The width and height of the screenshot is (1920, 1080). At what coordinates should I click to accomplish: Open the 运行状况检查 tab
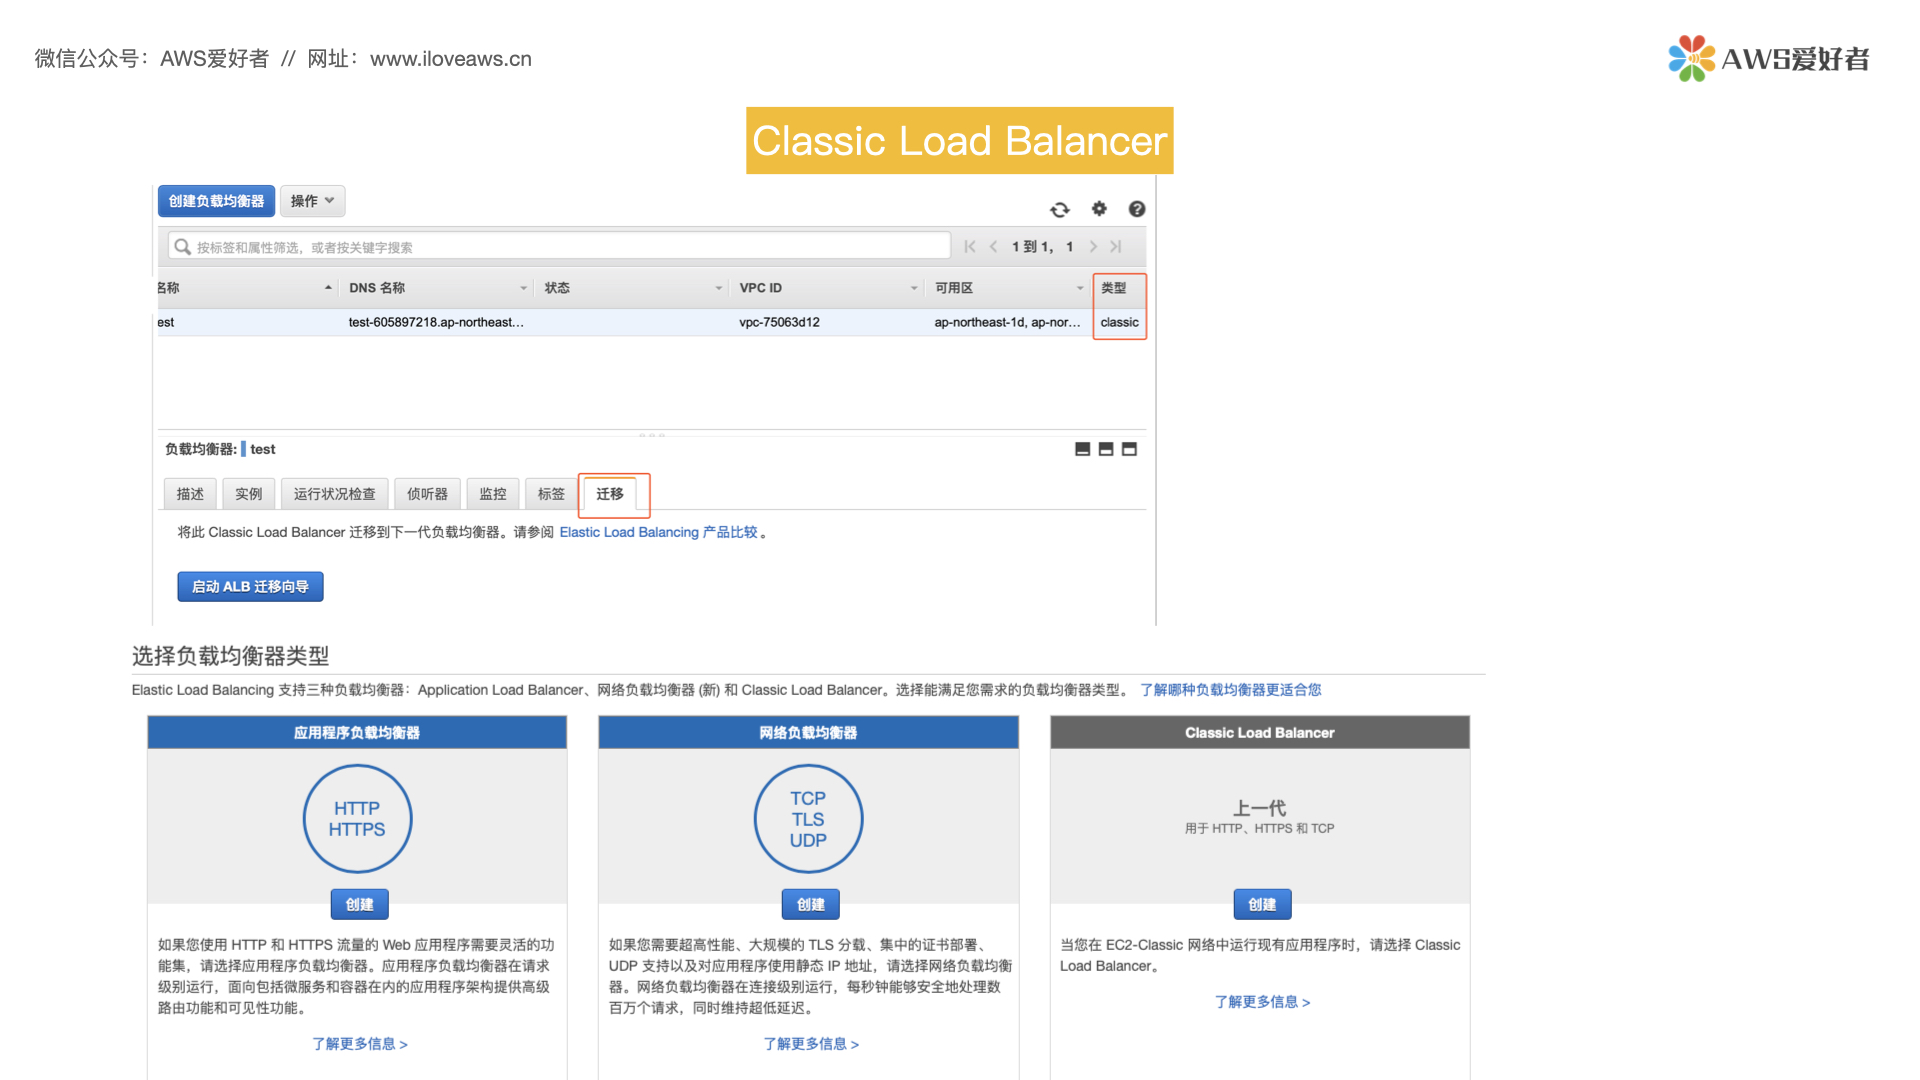pos(334,494)
